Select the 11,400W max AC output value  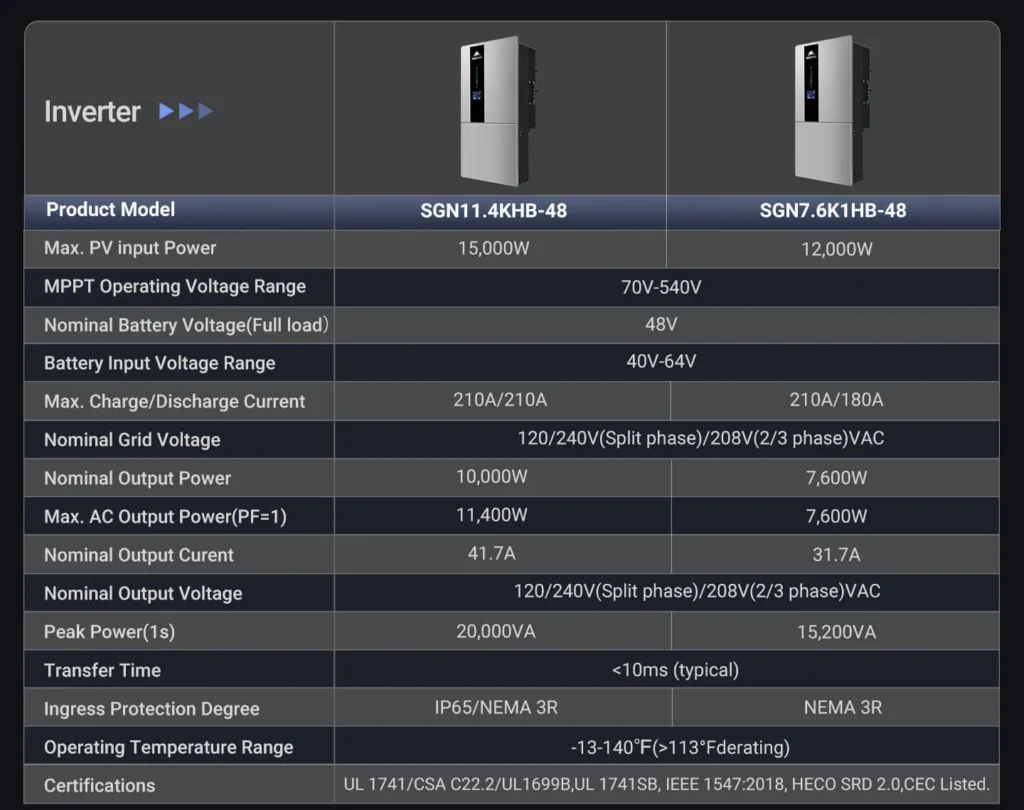click(x=492, y=516)
